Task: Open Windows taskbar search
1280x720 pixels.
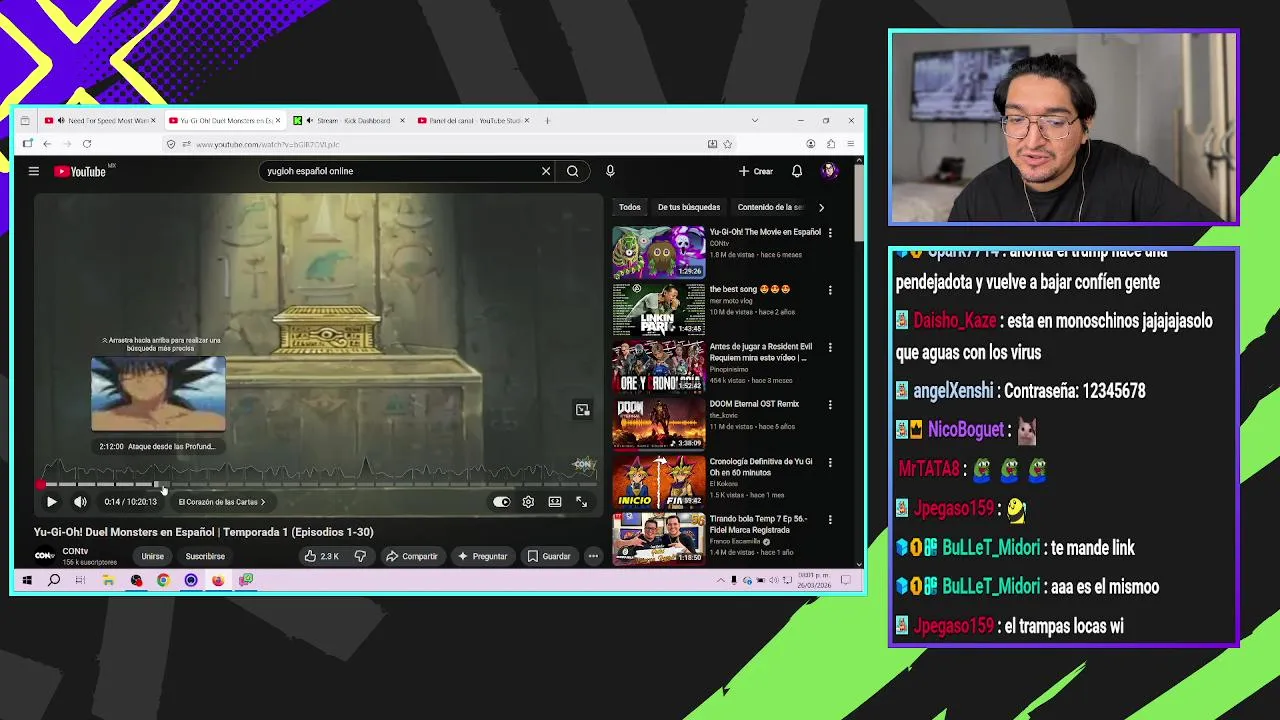Action: [x=54, y=580]
